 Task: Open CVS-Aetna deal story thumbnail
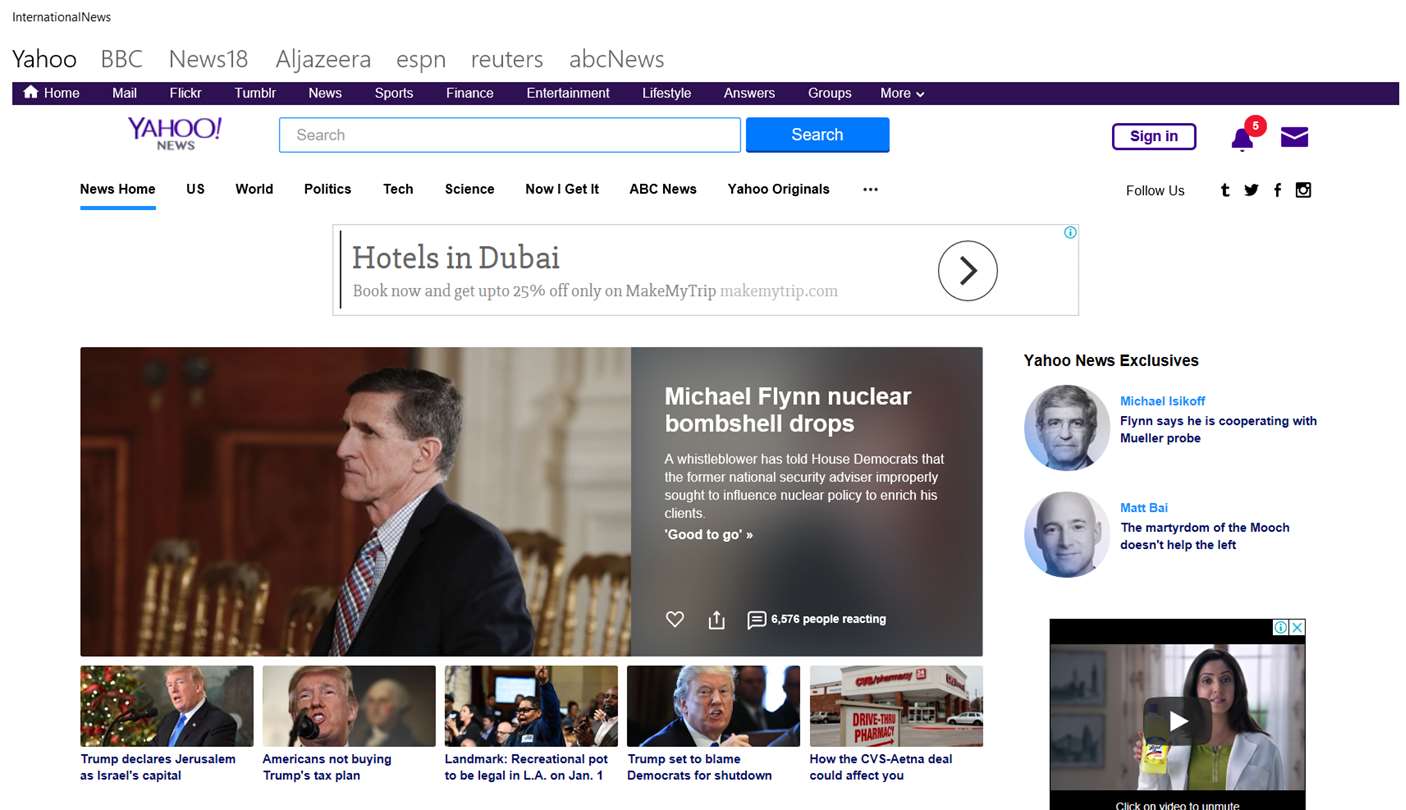click(x=896, y=706)
